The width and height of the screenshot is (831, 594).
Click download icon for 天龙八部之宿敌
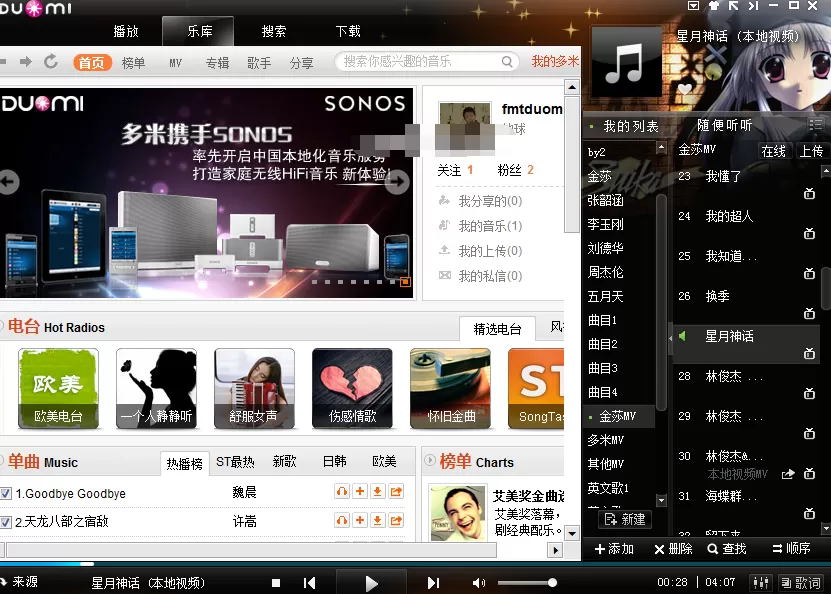tap(377, 520)
